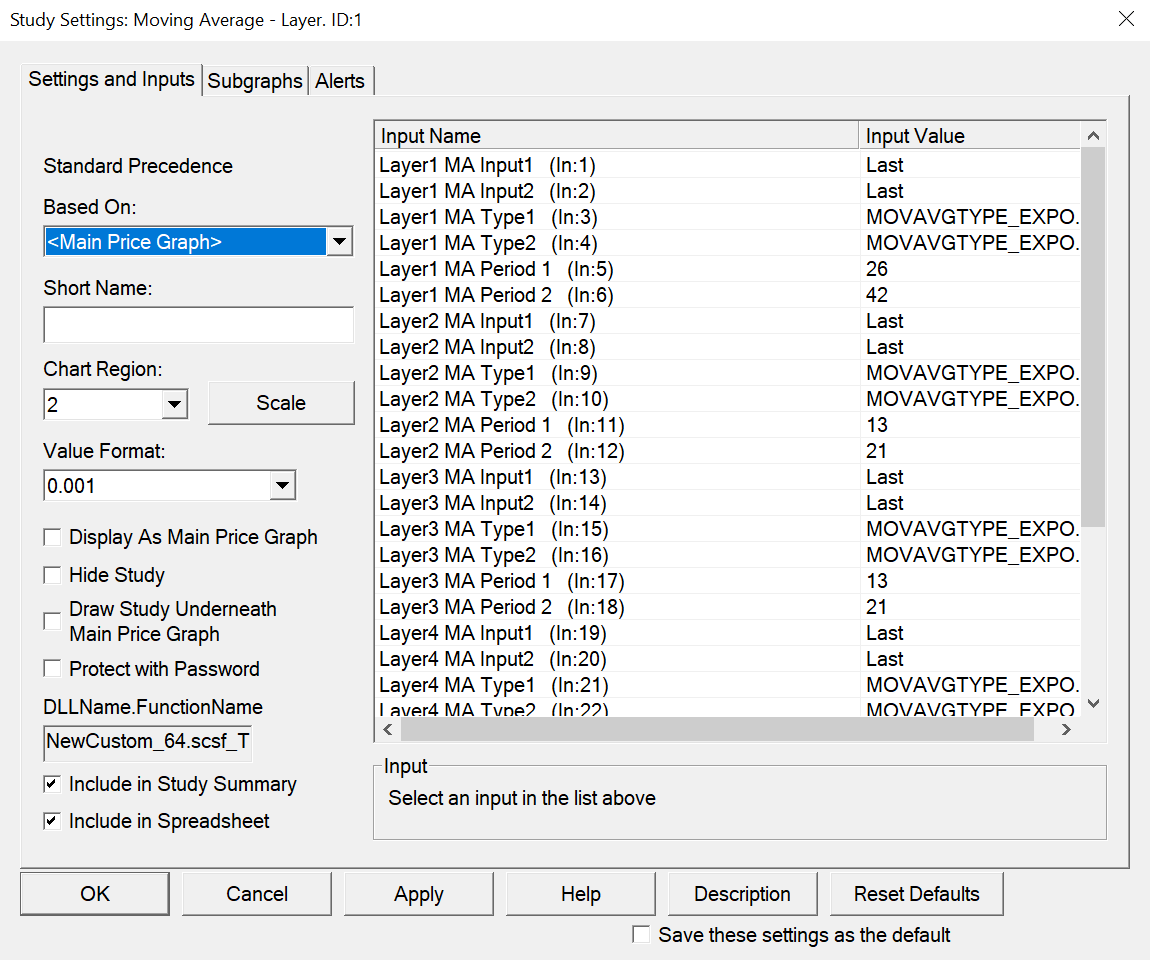Enable Display As Main Price Graph
Viewport: 1150px width, 960px height.
click(x=53, y=538)
